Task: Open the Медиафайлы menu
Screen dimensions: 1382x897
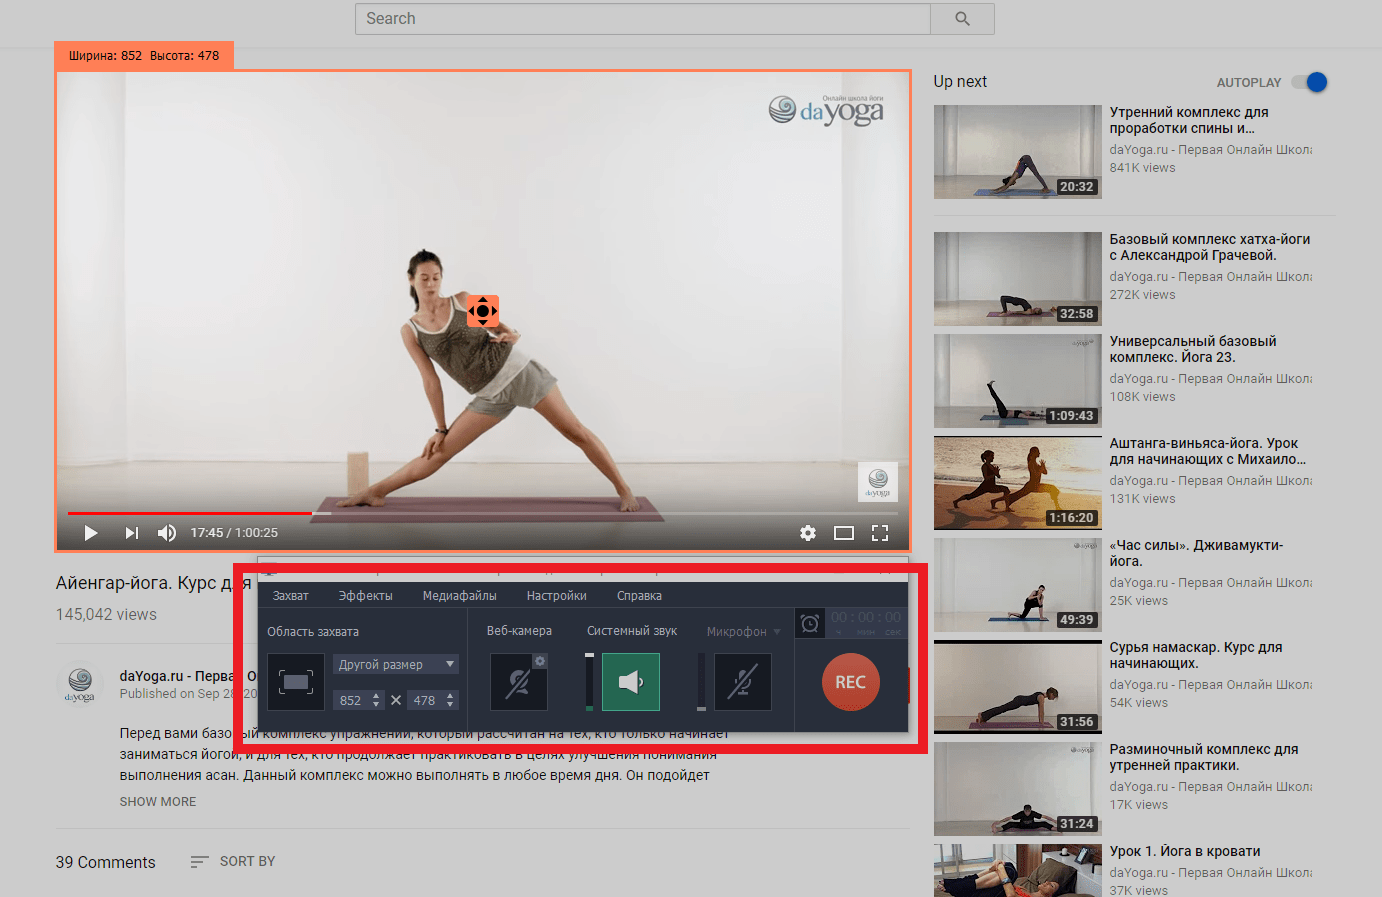Action: 460,596
